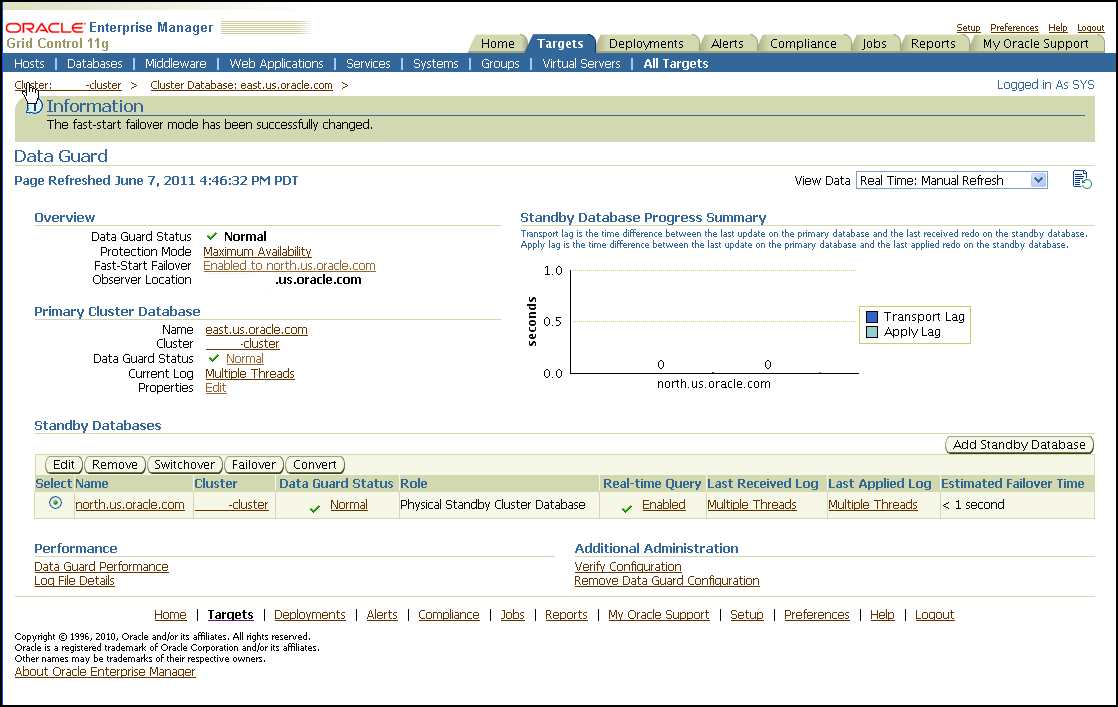Open the Verify Configuration link
Image resolution: width=1118 pixels, height=707 pixels.
pos(628,566)
